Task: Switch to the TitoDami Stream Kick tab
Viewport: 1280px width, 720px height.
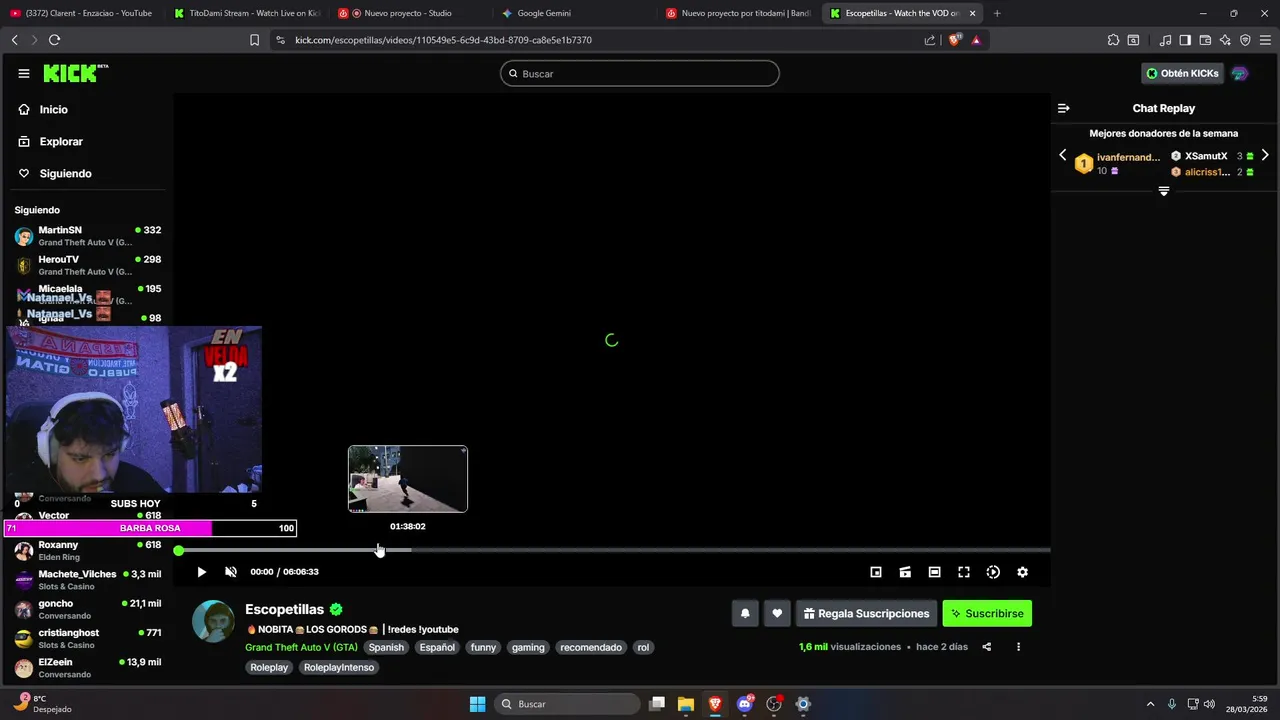Action: point(246,13)
